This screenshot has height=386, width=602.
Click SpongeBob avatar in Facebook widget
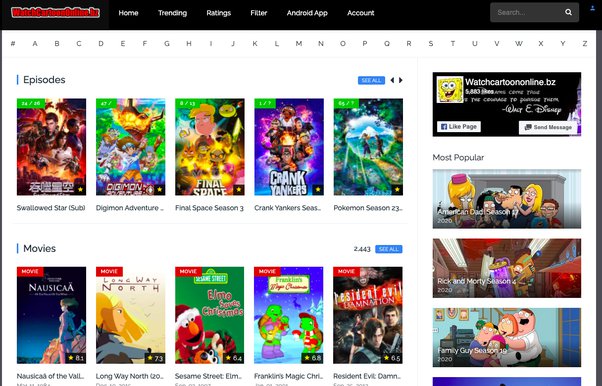coord(450,89)
